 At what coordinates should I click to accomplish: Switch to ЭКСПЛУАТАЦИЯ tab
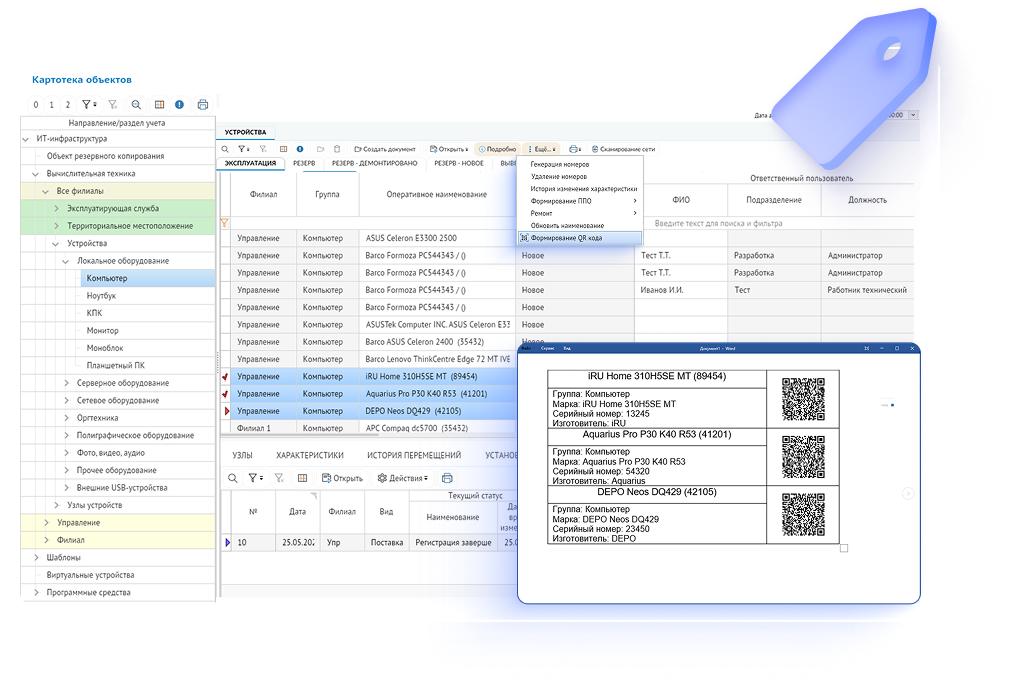point(250,163)
